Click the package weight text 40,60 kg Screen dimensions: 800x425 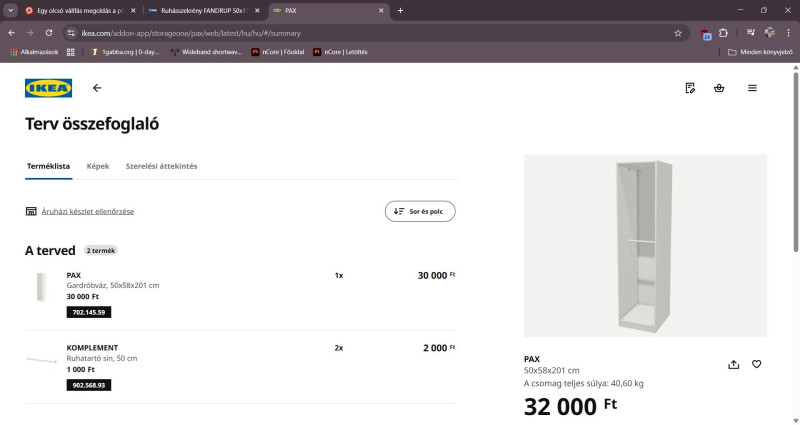pos(584,383)
